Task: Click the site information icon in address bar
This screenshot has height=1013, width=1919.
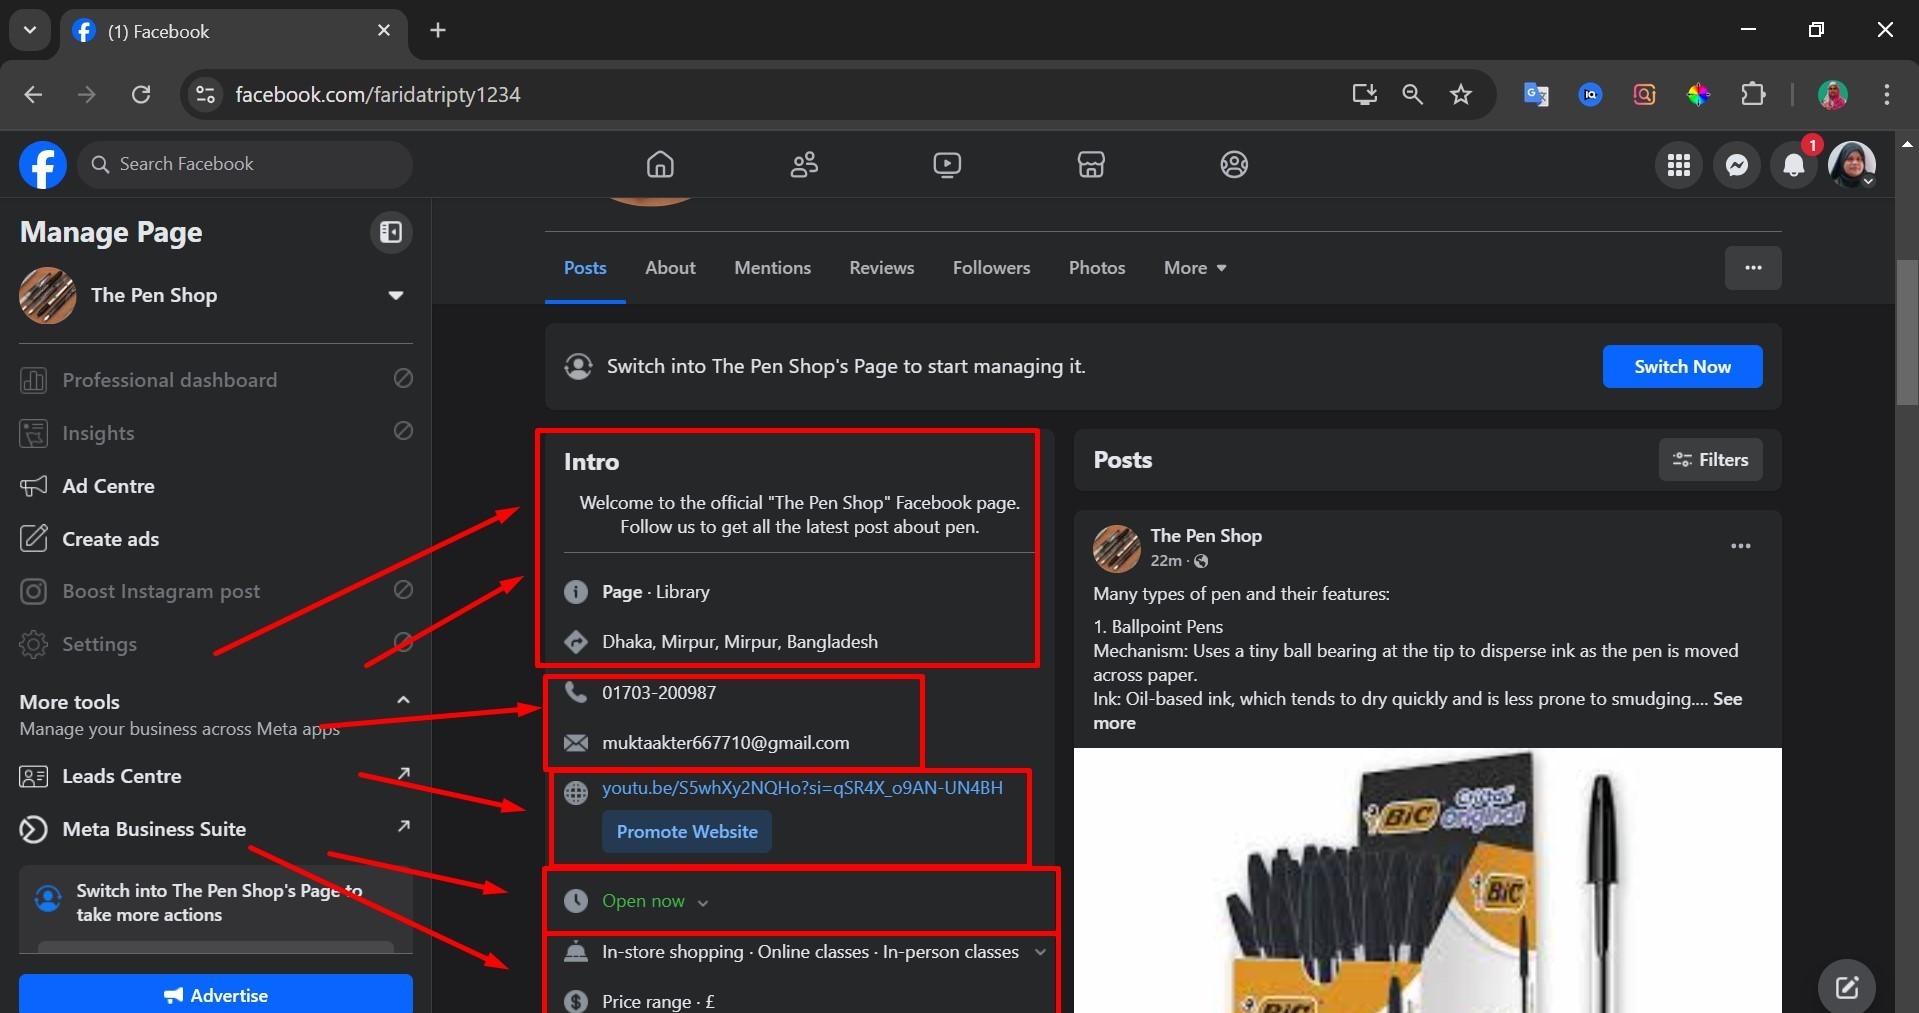Action: coord(205,94)
